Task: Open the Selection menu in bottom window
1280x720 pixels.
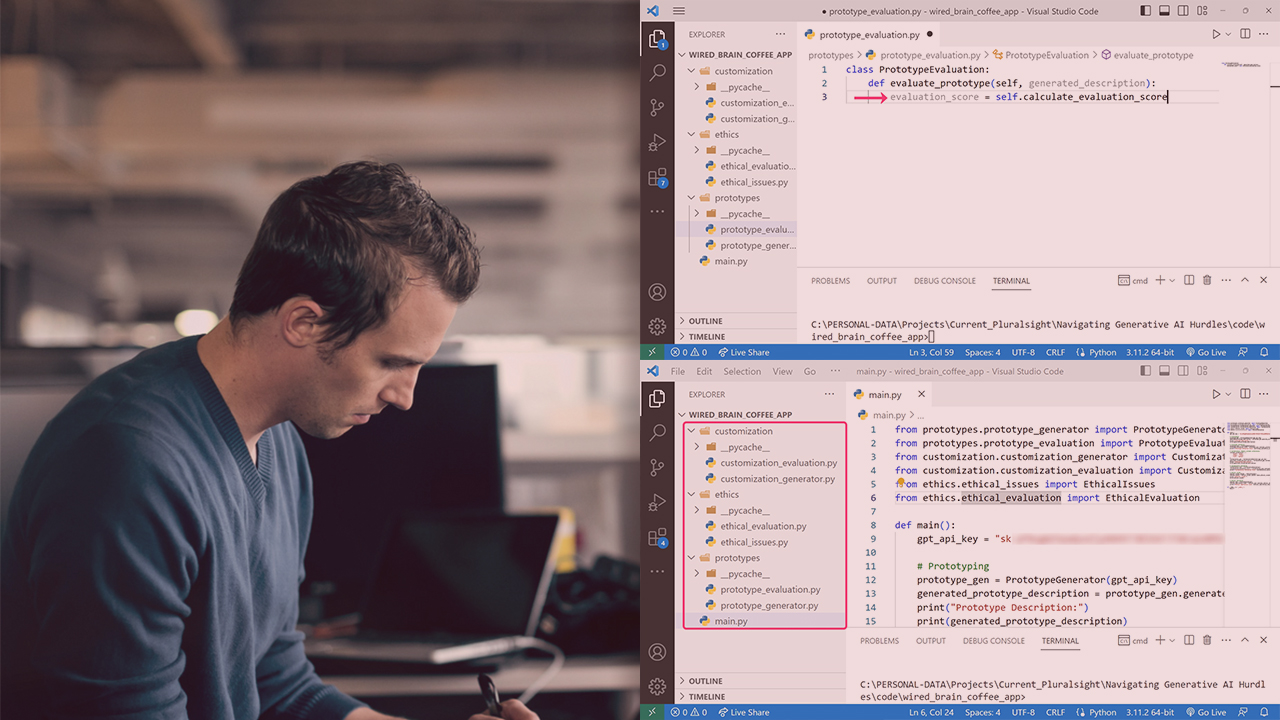Action: coord(742,371)
